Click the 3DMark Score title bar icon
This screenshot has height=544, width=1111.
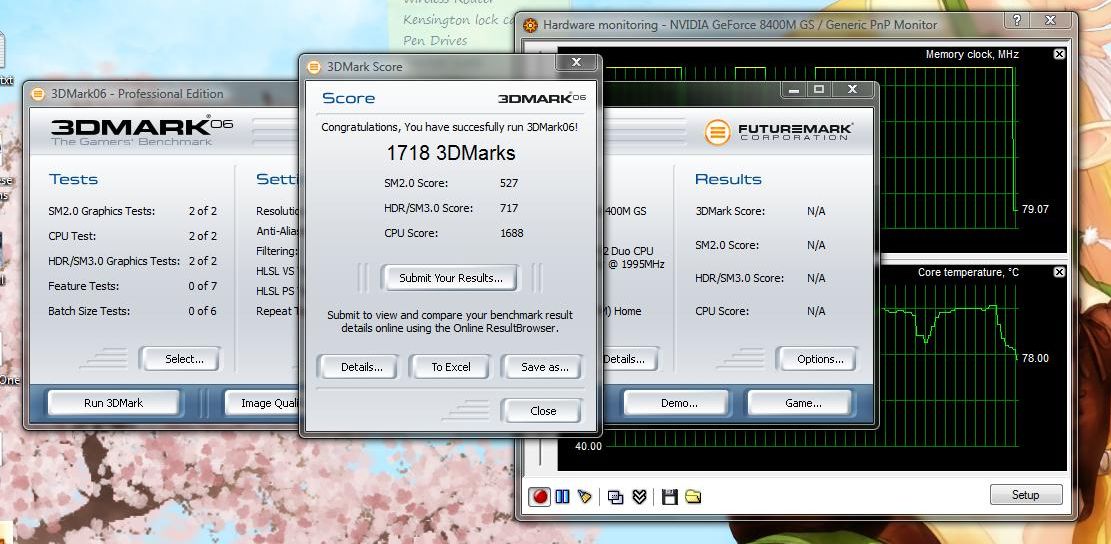click(x=313, y=67)
